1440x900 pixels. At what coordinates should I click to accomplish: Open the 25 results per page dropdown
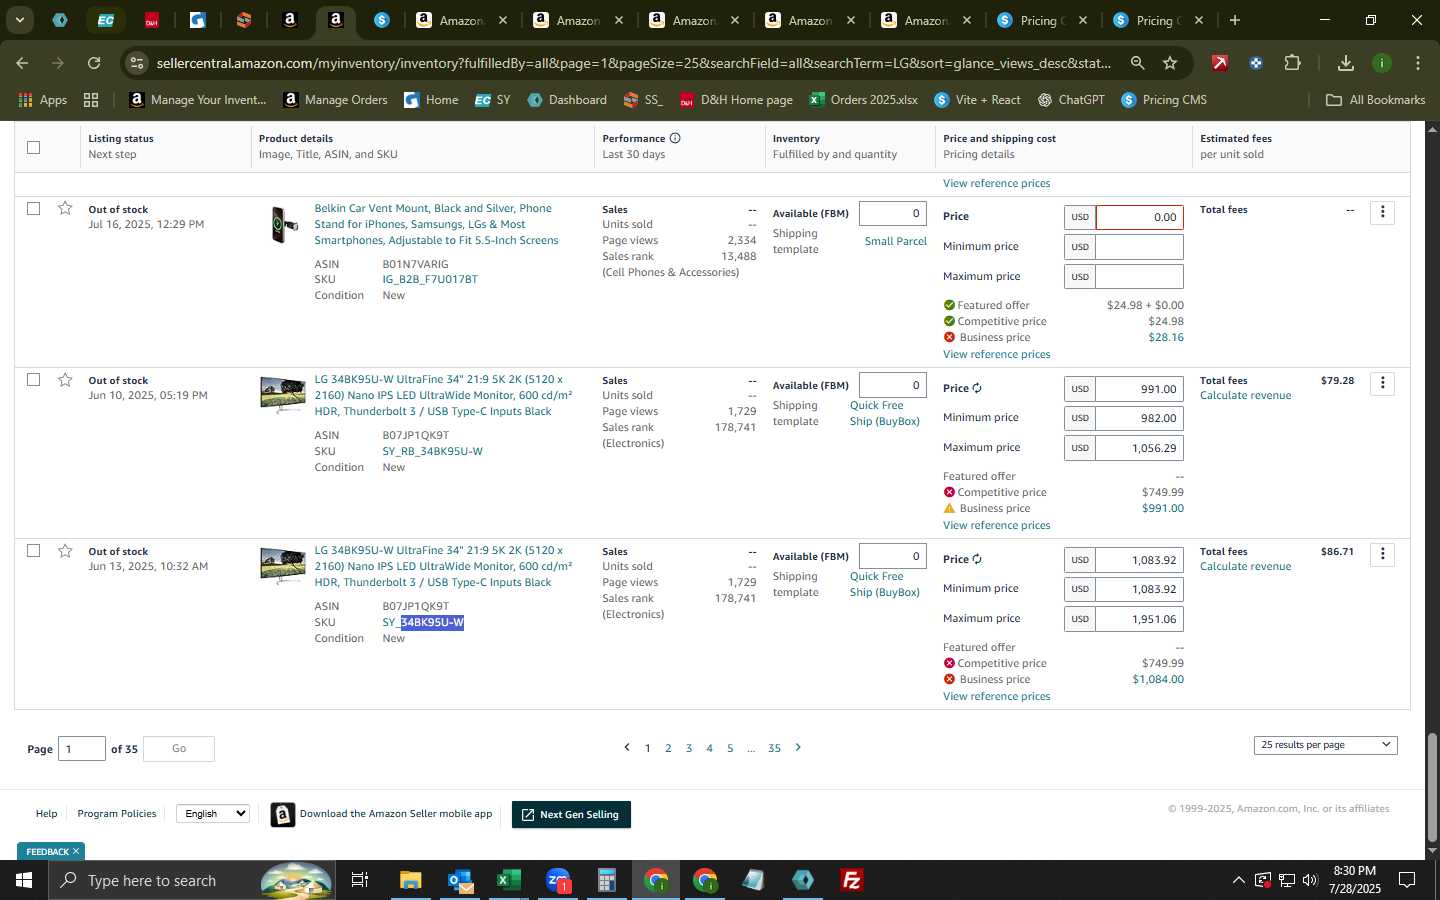[x=1325, y=745]
